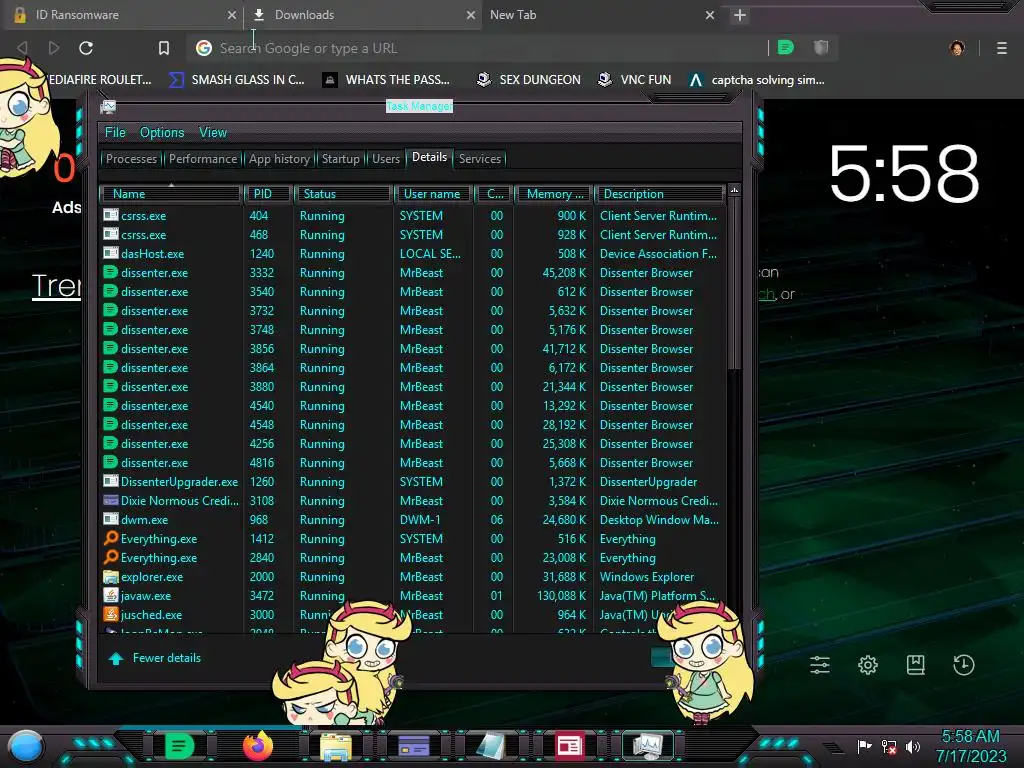Open the EDIAFIRE ROULET... bookmark
Image resolution: width=1024 pixels, height=768 pixels.
click(99, 80)
